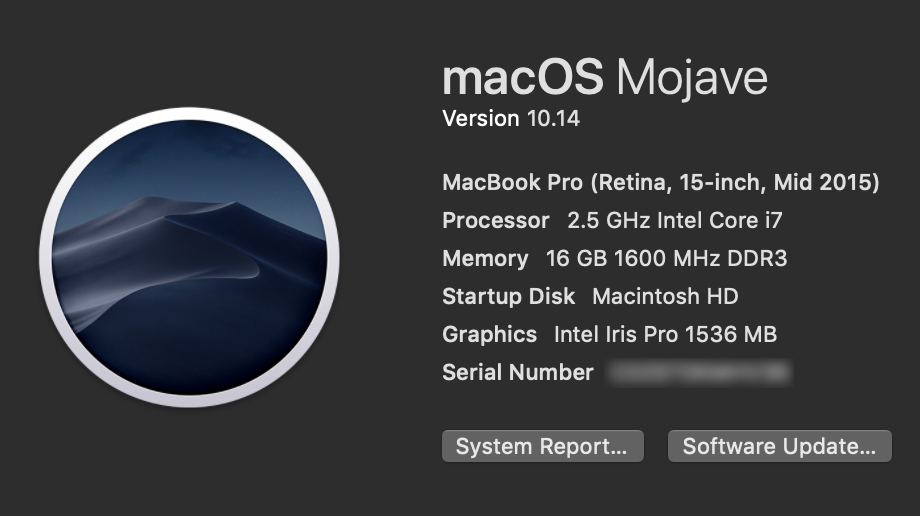Click the 'Version 10.14' text

tap(511, 119)
